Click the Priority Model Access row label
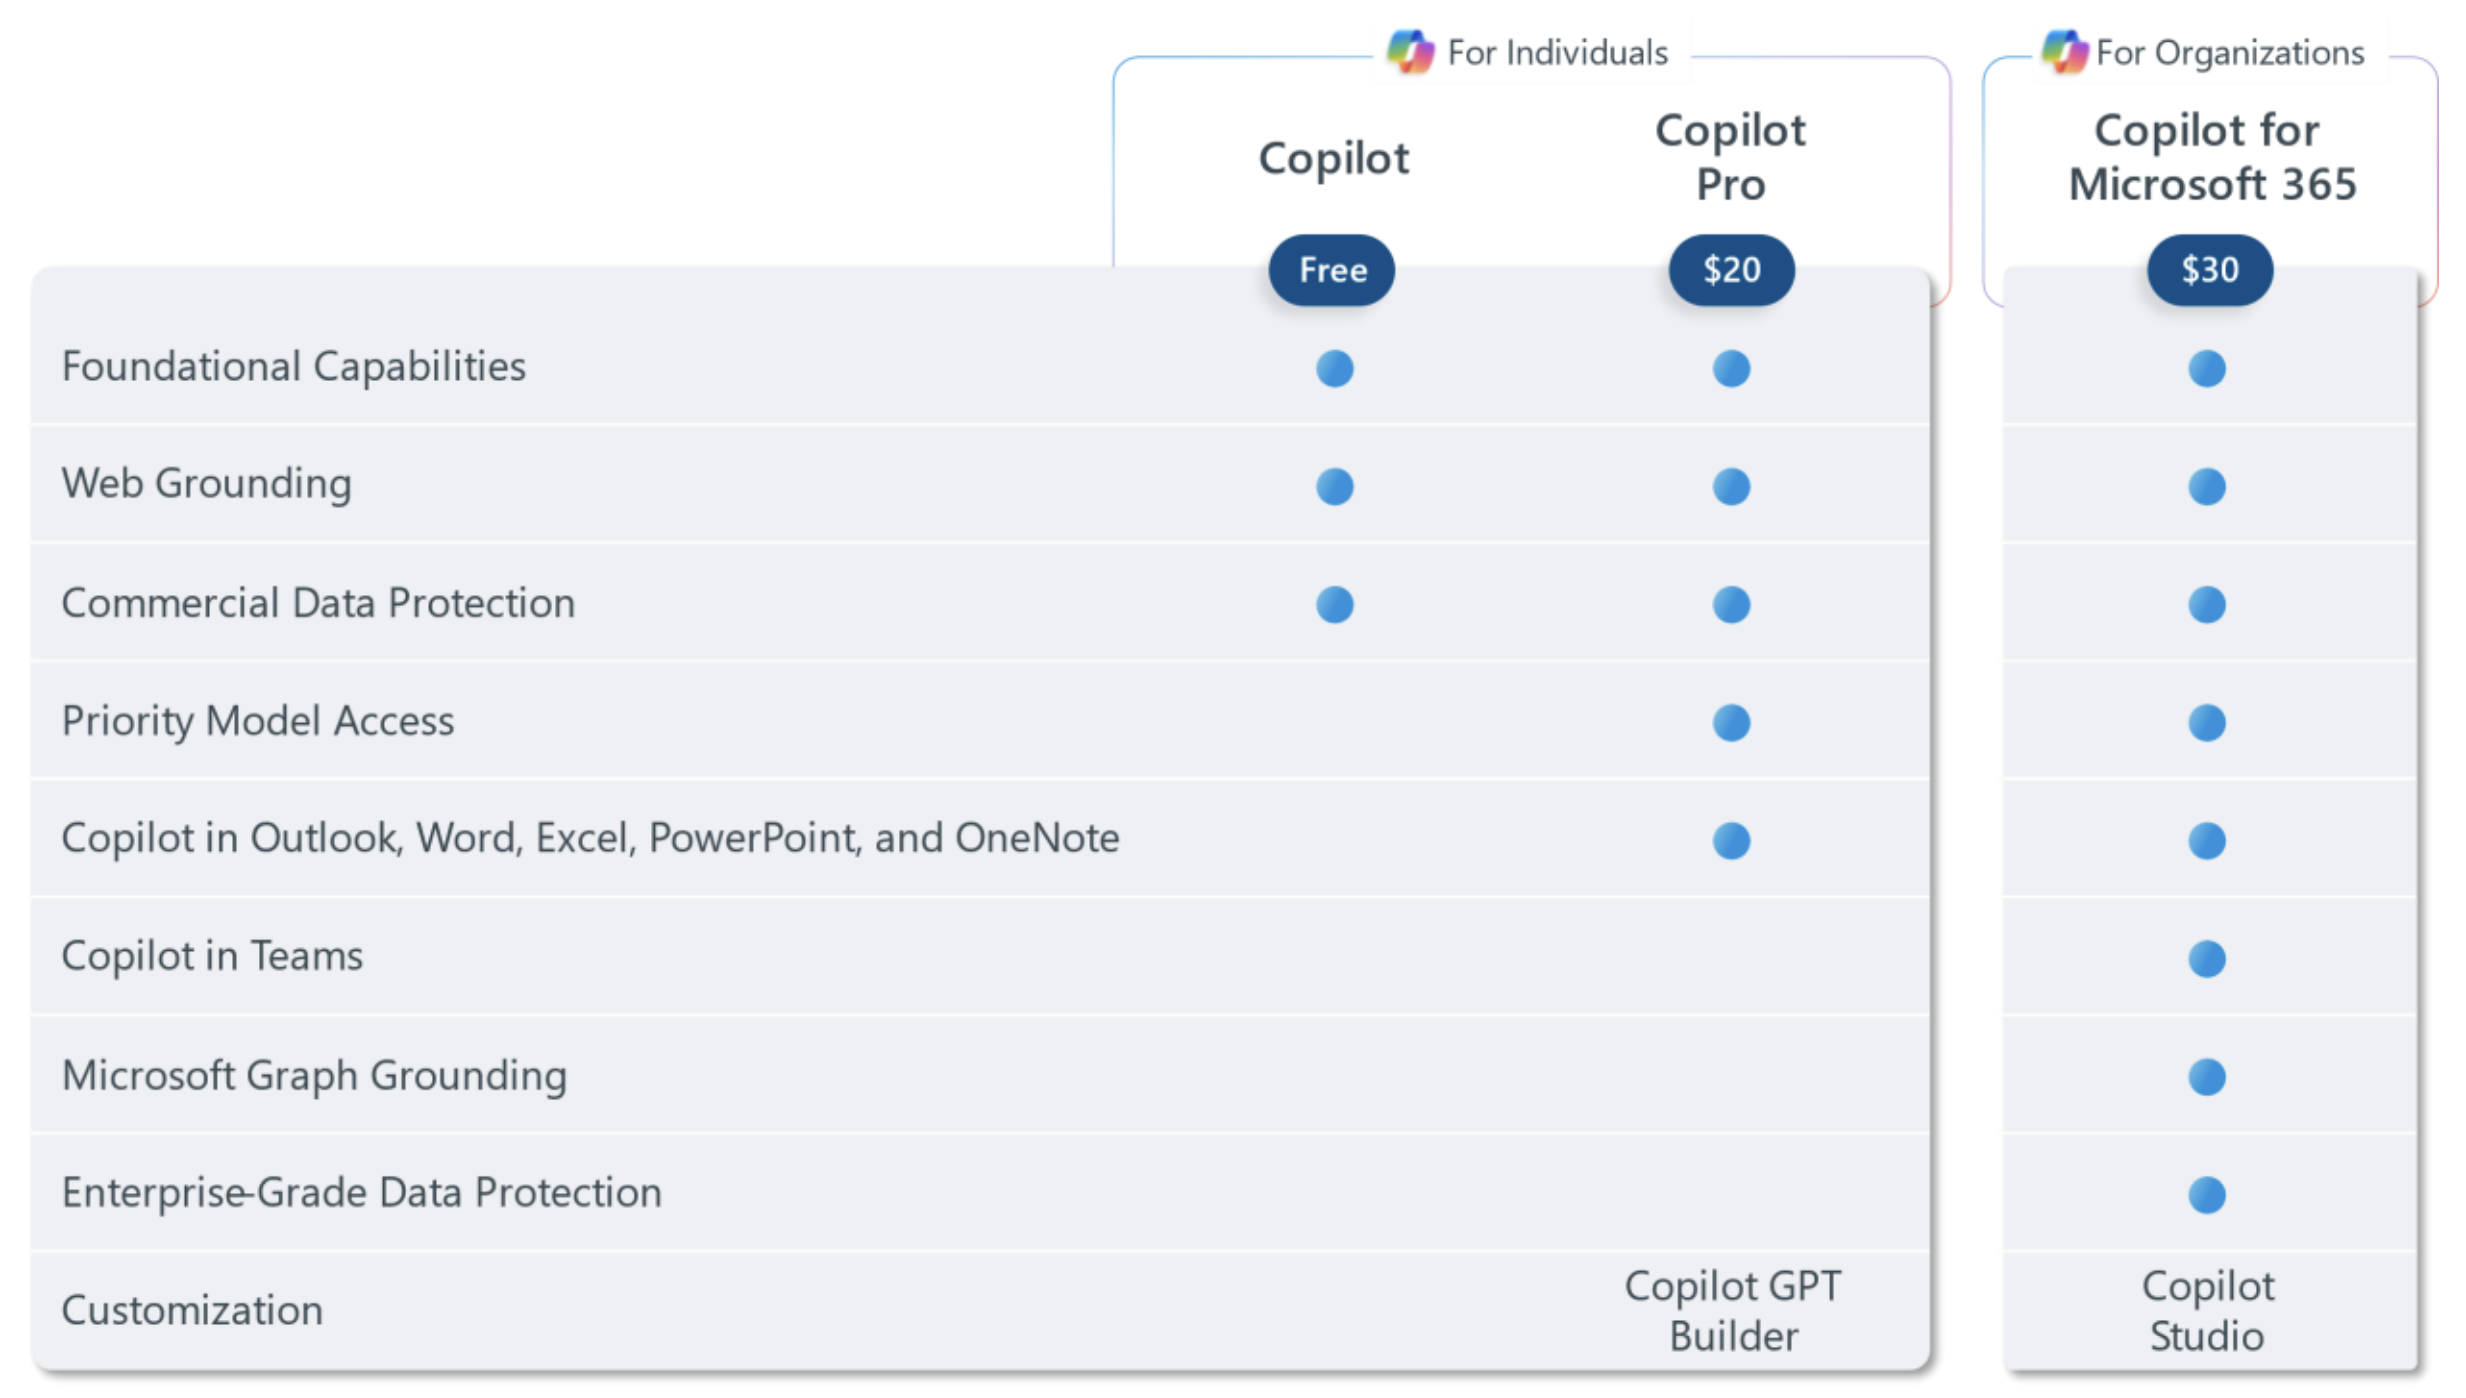Screen dimensions: 2466x1398 click(x=258, y=721)
